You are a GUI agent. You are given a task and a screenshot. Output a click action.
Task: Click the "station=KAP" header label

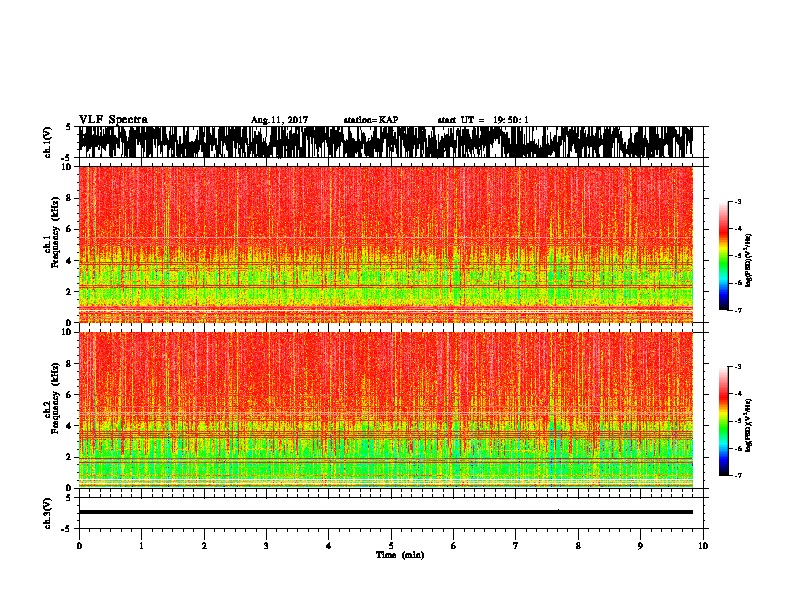371,120
